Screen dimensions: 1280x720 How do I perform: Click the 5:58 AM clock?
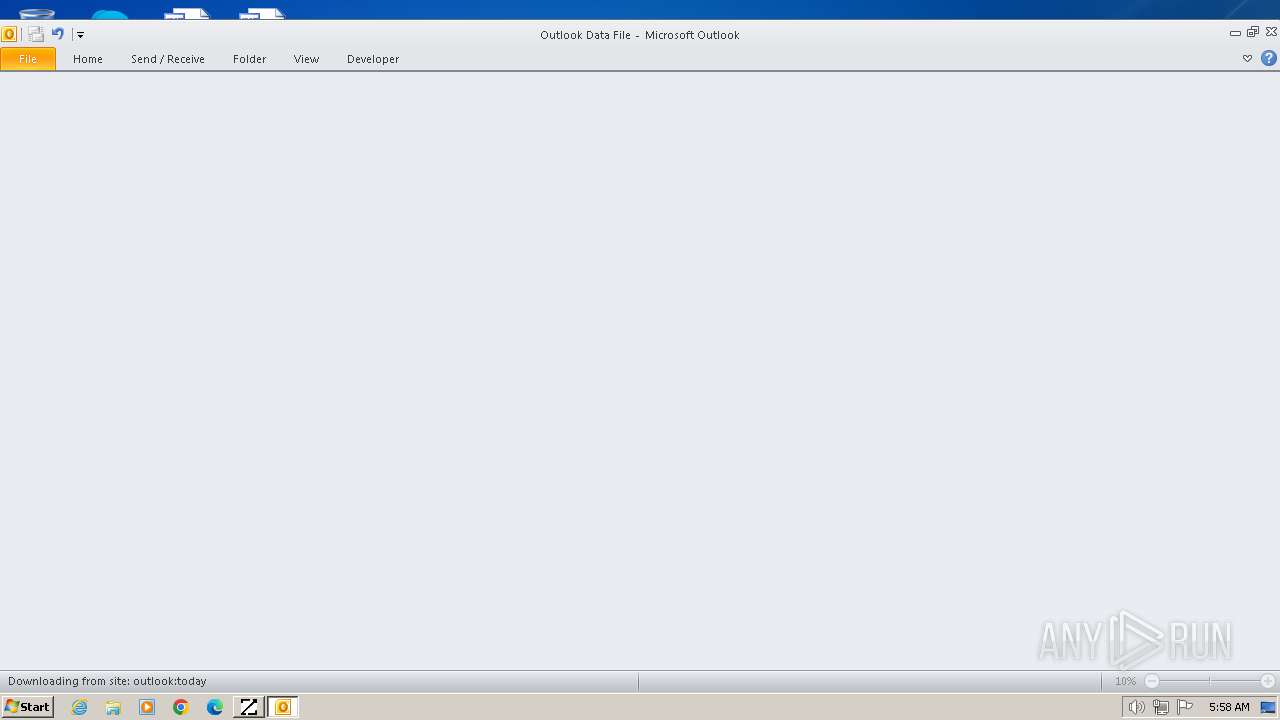tap(1229, 707)
